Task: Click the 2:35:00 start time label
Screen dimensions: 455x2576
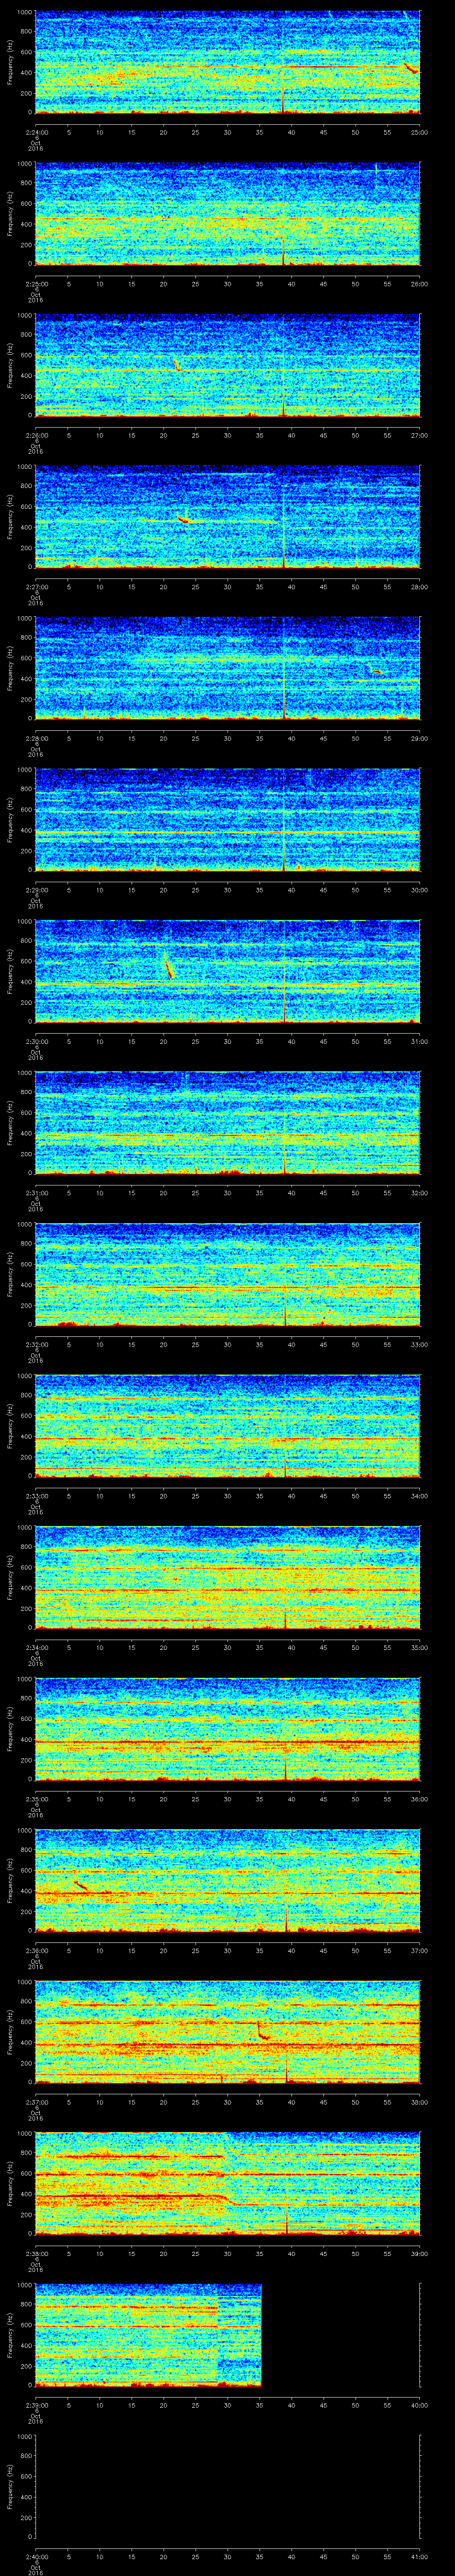Action: [x=36, y=1798]
